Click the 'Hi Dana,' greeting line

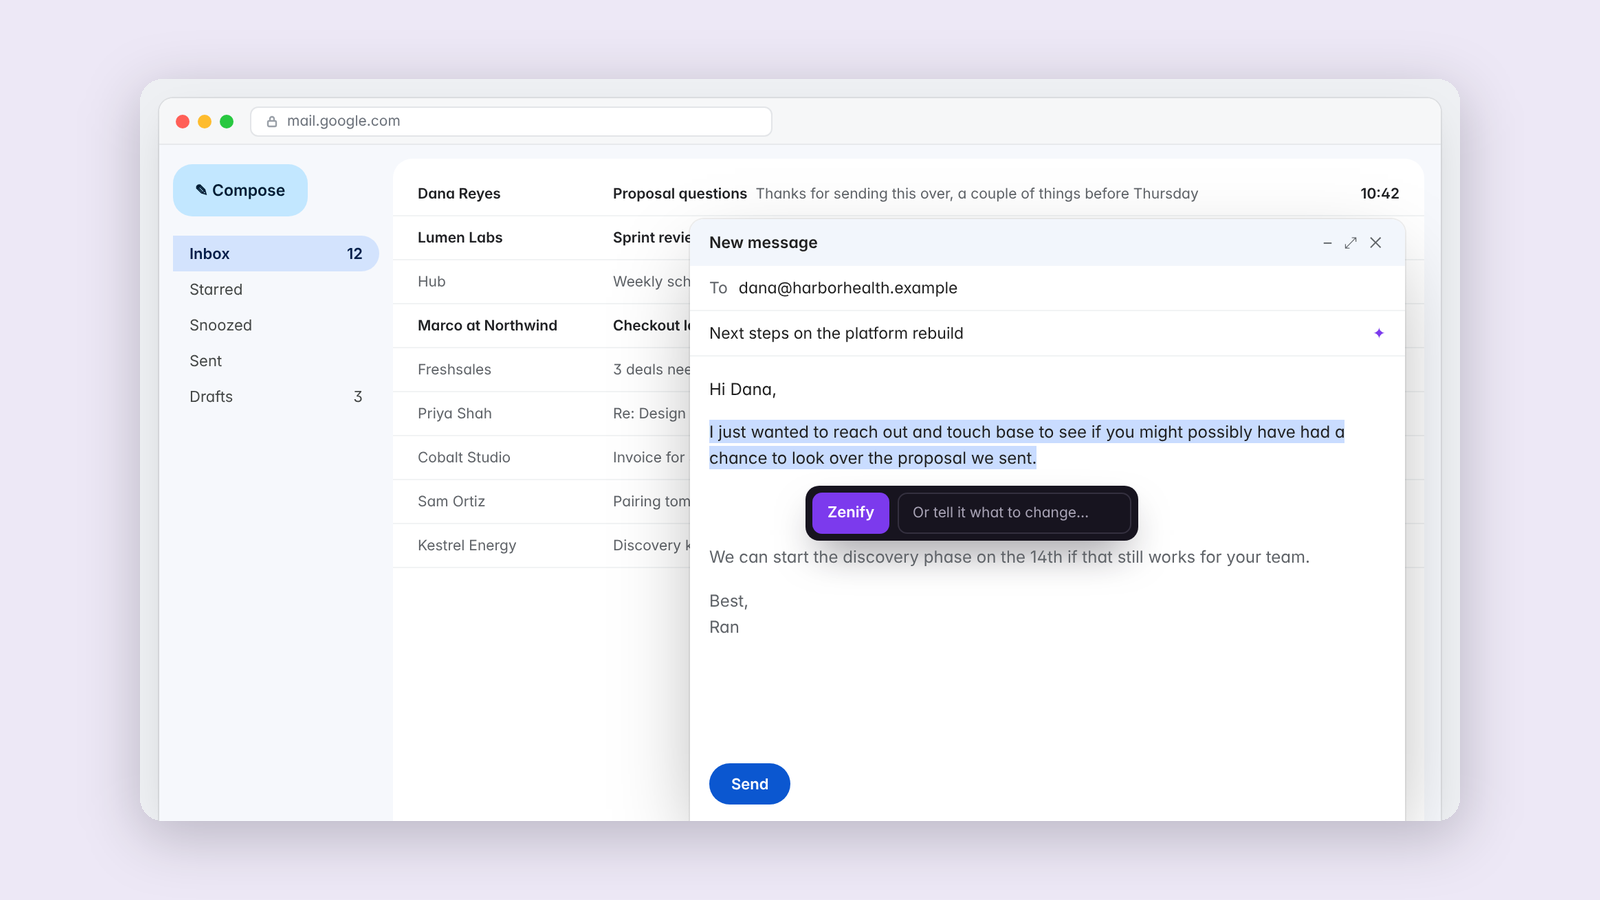click(743, 389)
